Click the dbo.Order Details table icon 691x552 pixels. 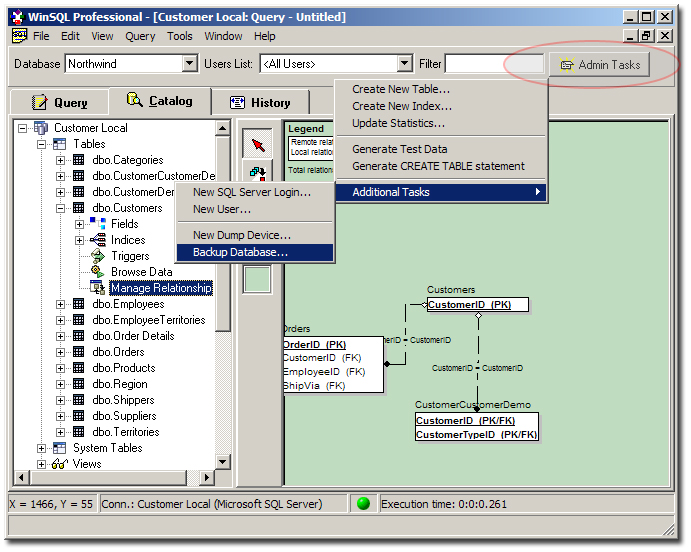click(x=78, y=336)
